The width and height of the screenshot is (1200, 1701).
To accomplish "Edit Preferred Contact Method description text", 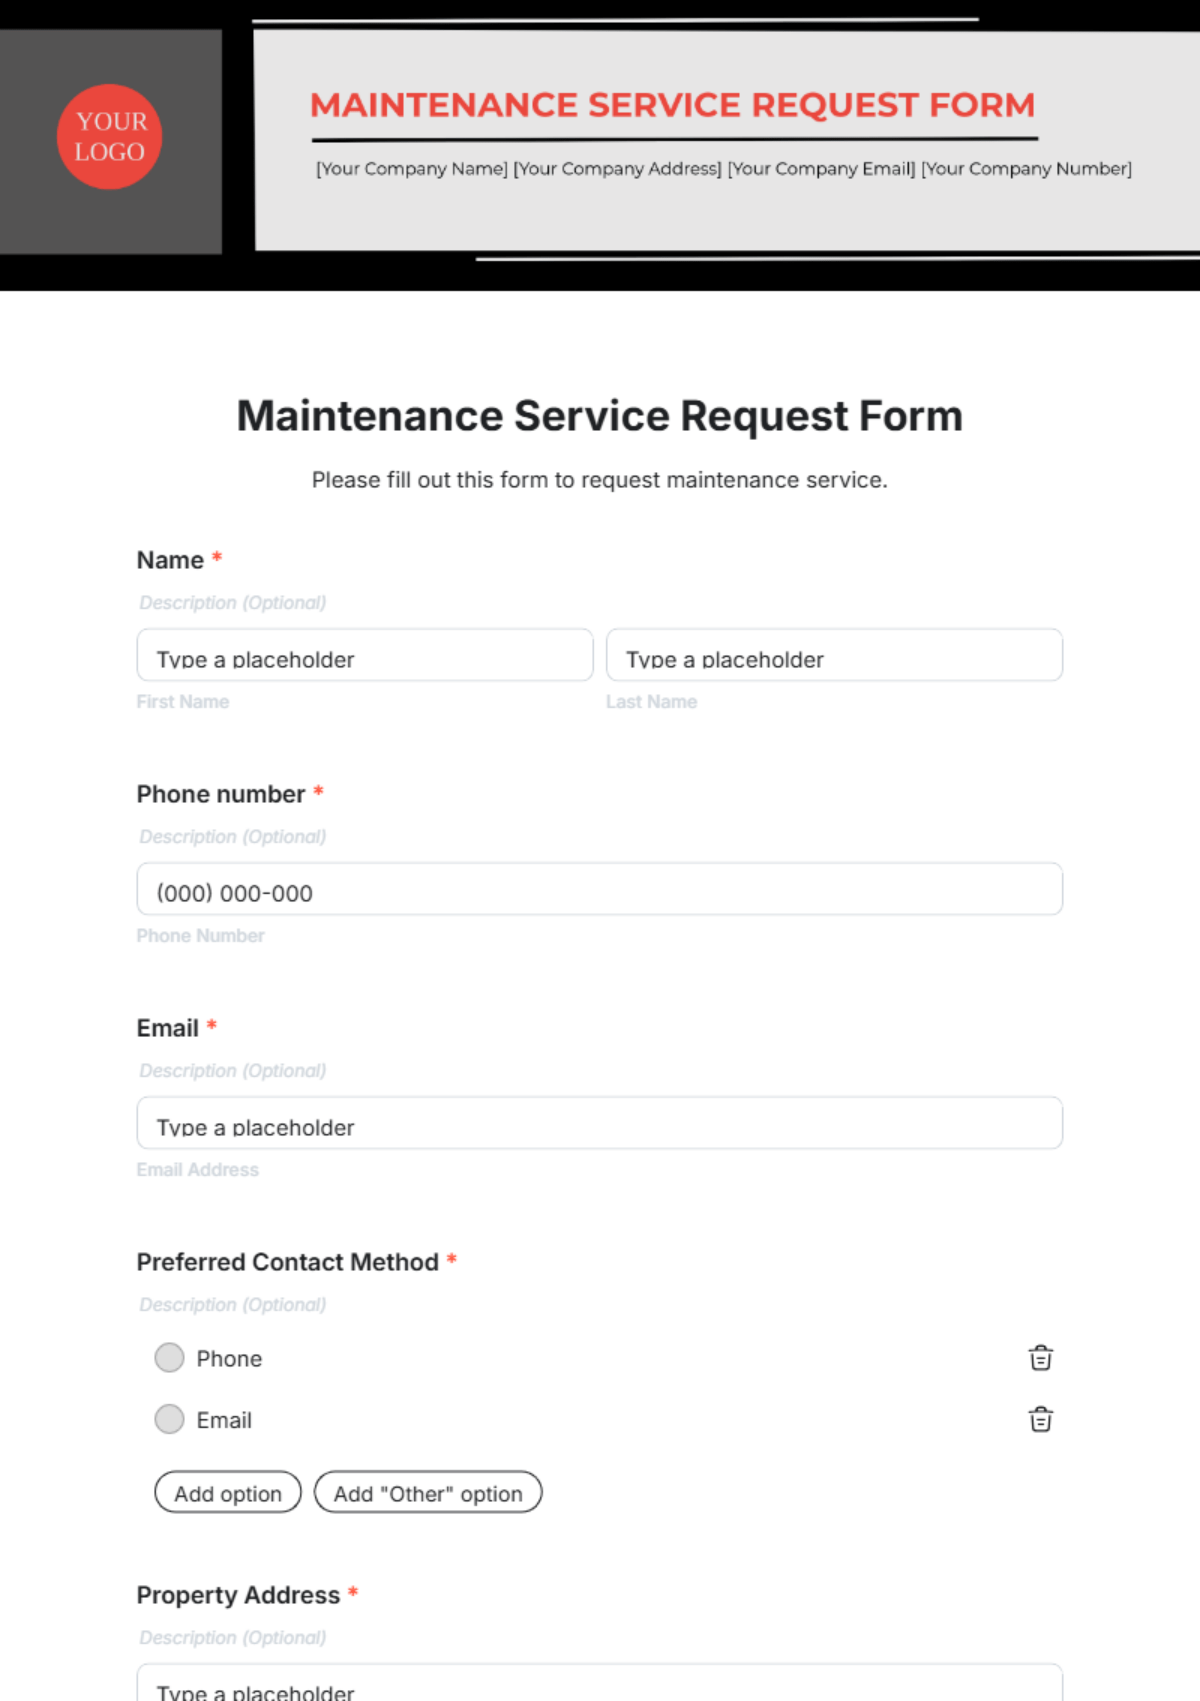I will click(233, 1305).
